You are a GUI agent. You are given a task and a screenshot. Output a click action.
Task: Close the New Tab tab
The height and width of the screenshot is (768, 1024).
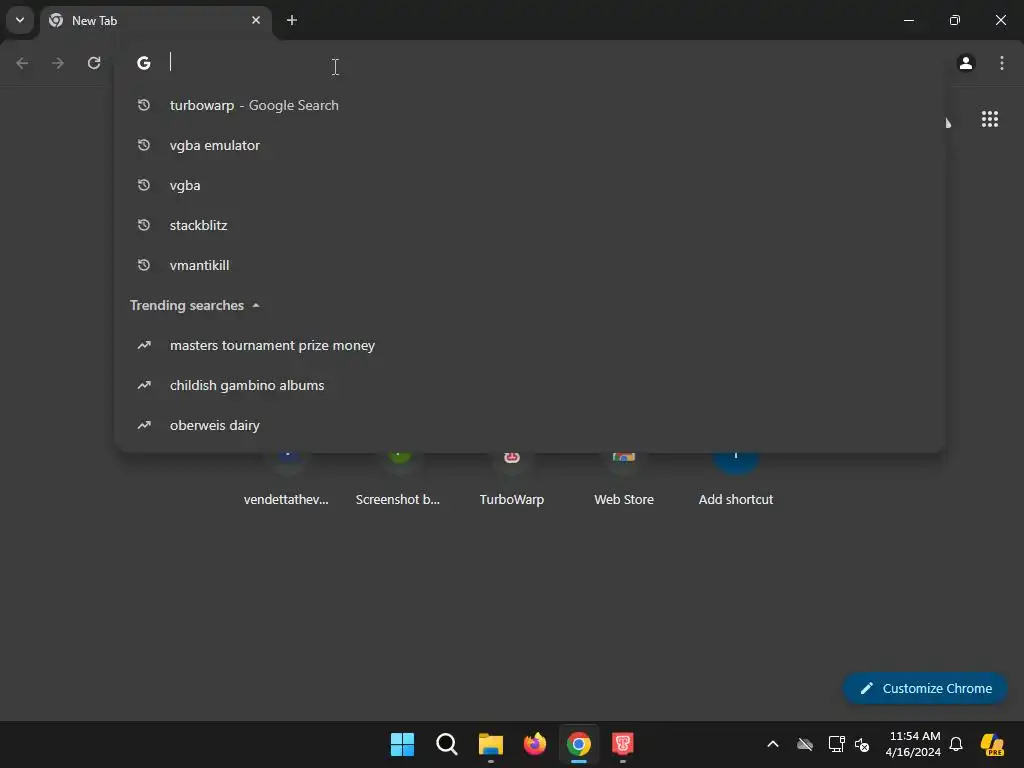[x=256, y=20]
